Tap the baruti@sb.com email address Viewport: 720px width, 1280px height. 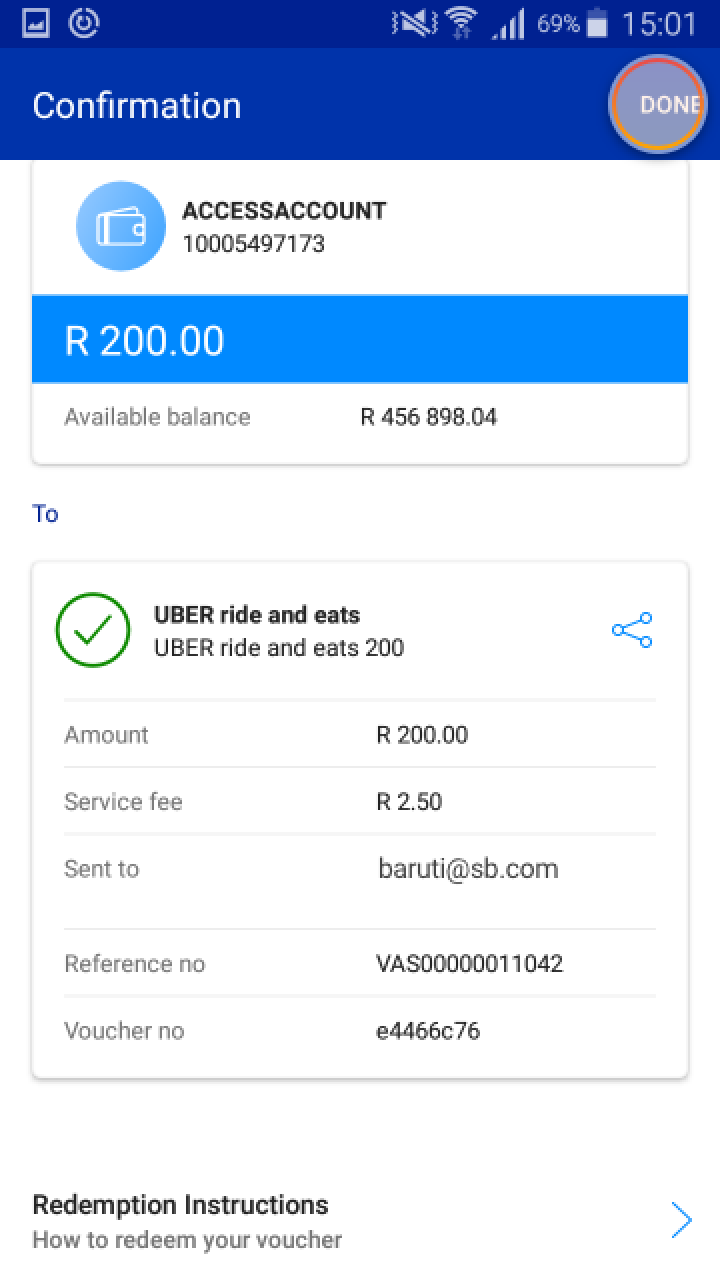[468, 868]
